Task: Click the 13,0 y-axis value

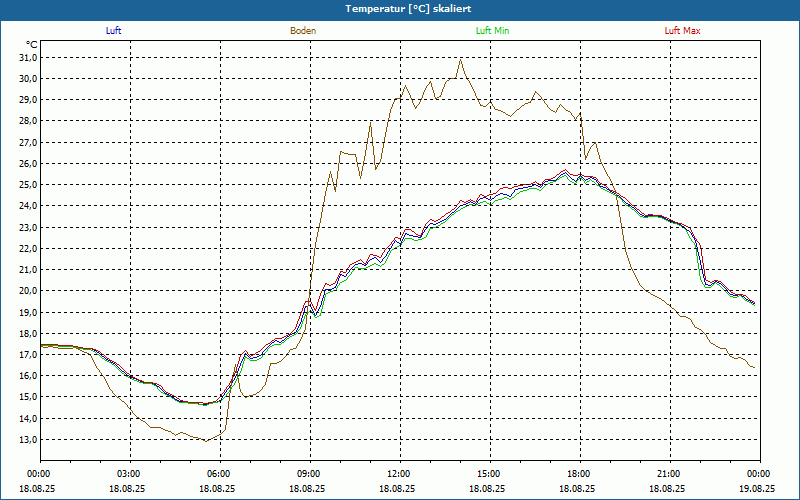Action: [28, 439]
